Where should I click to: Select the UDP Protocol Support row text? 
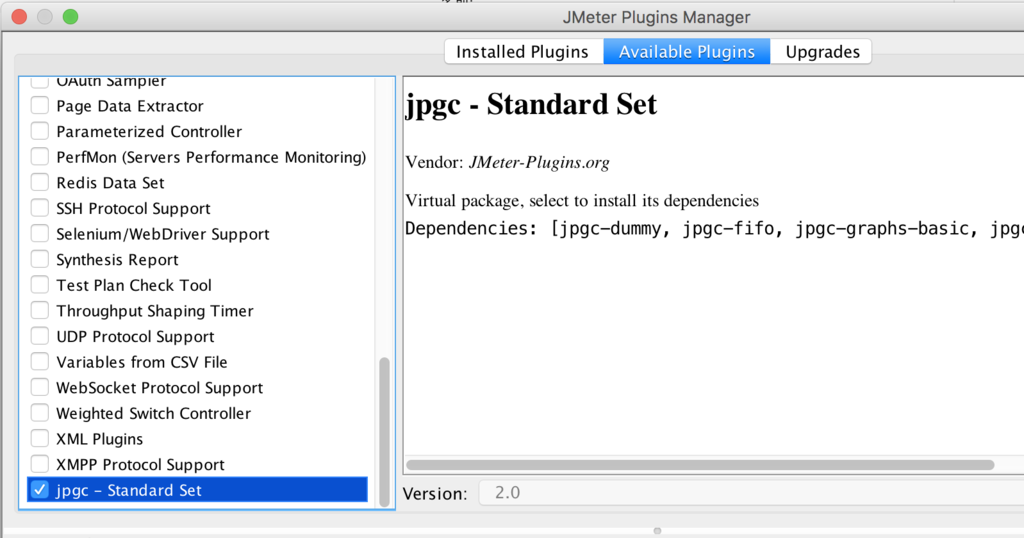135,336
